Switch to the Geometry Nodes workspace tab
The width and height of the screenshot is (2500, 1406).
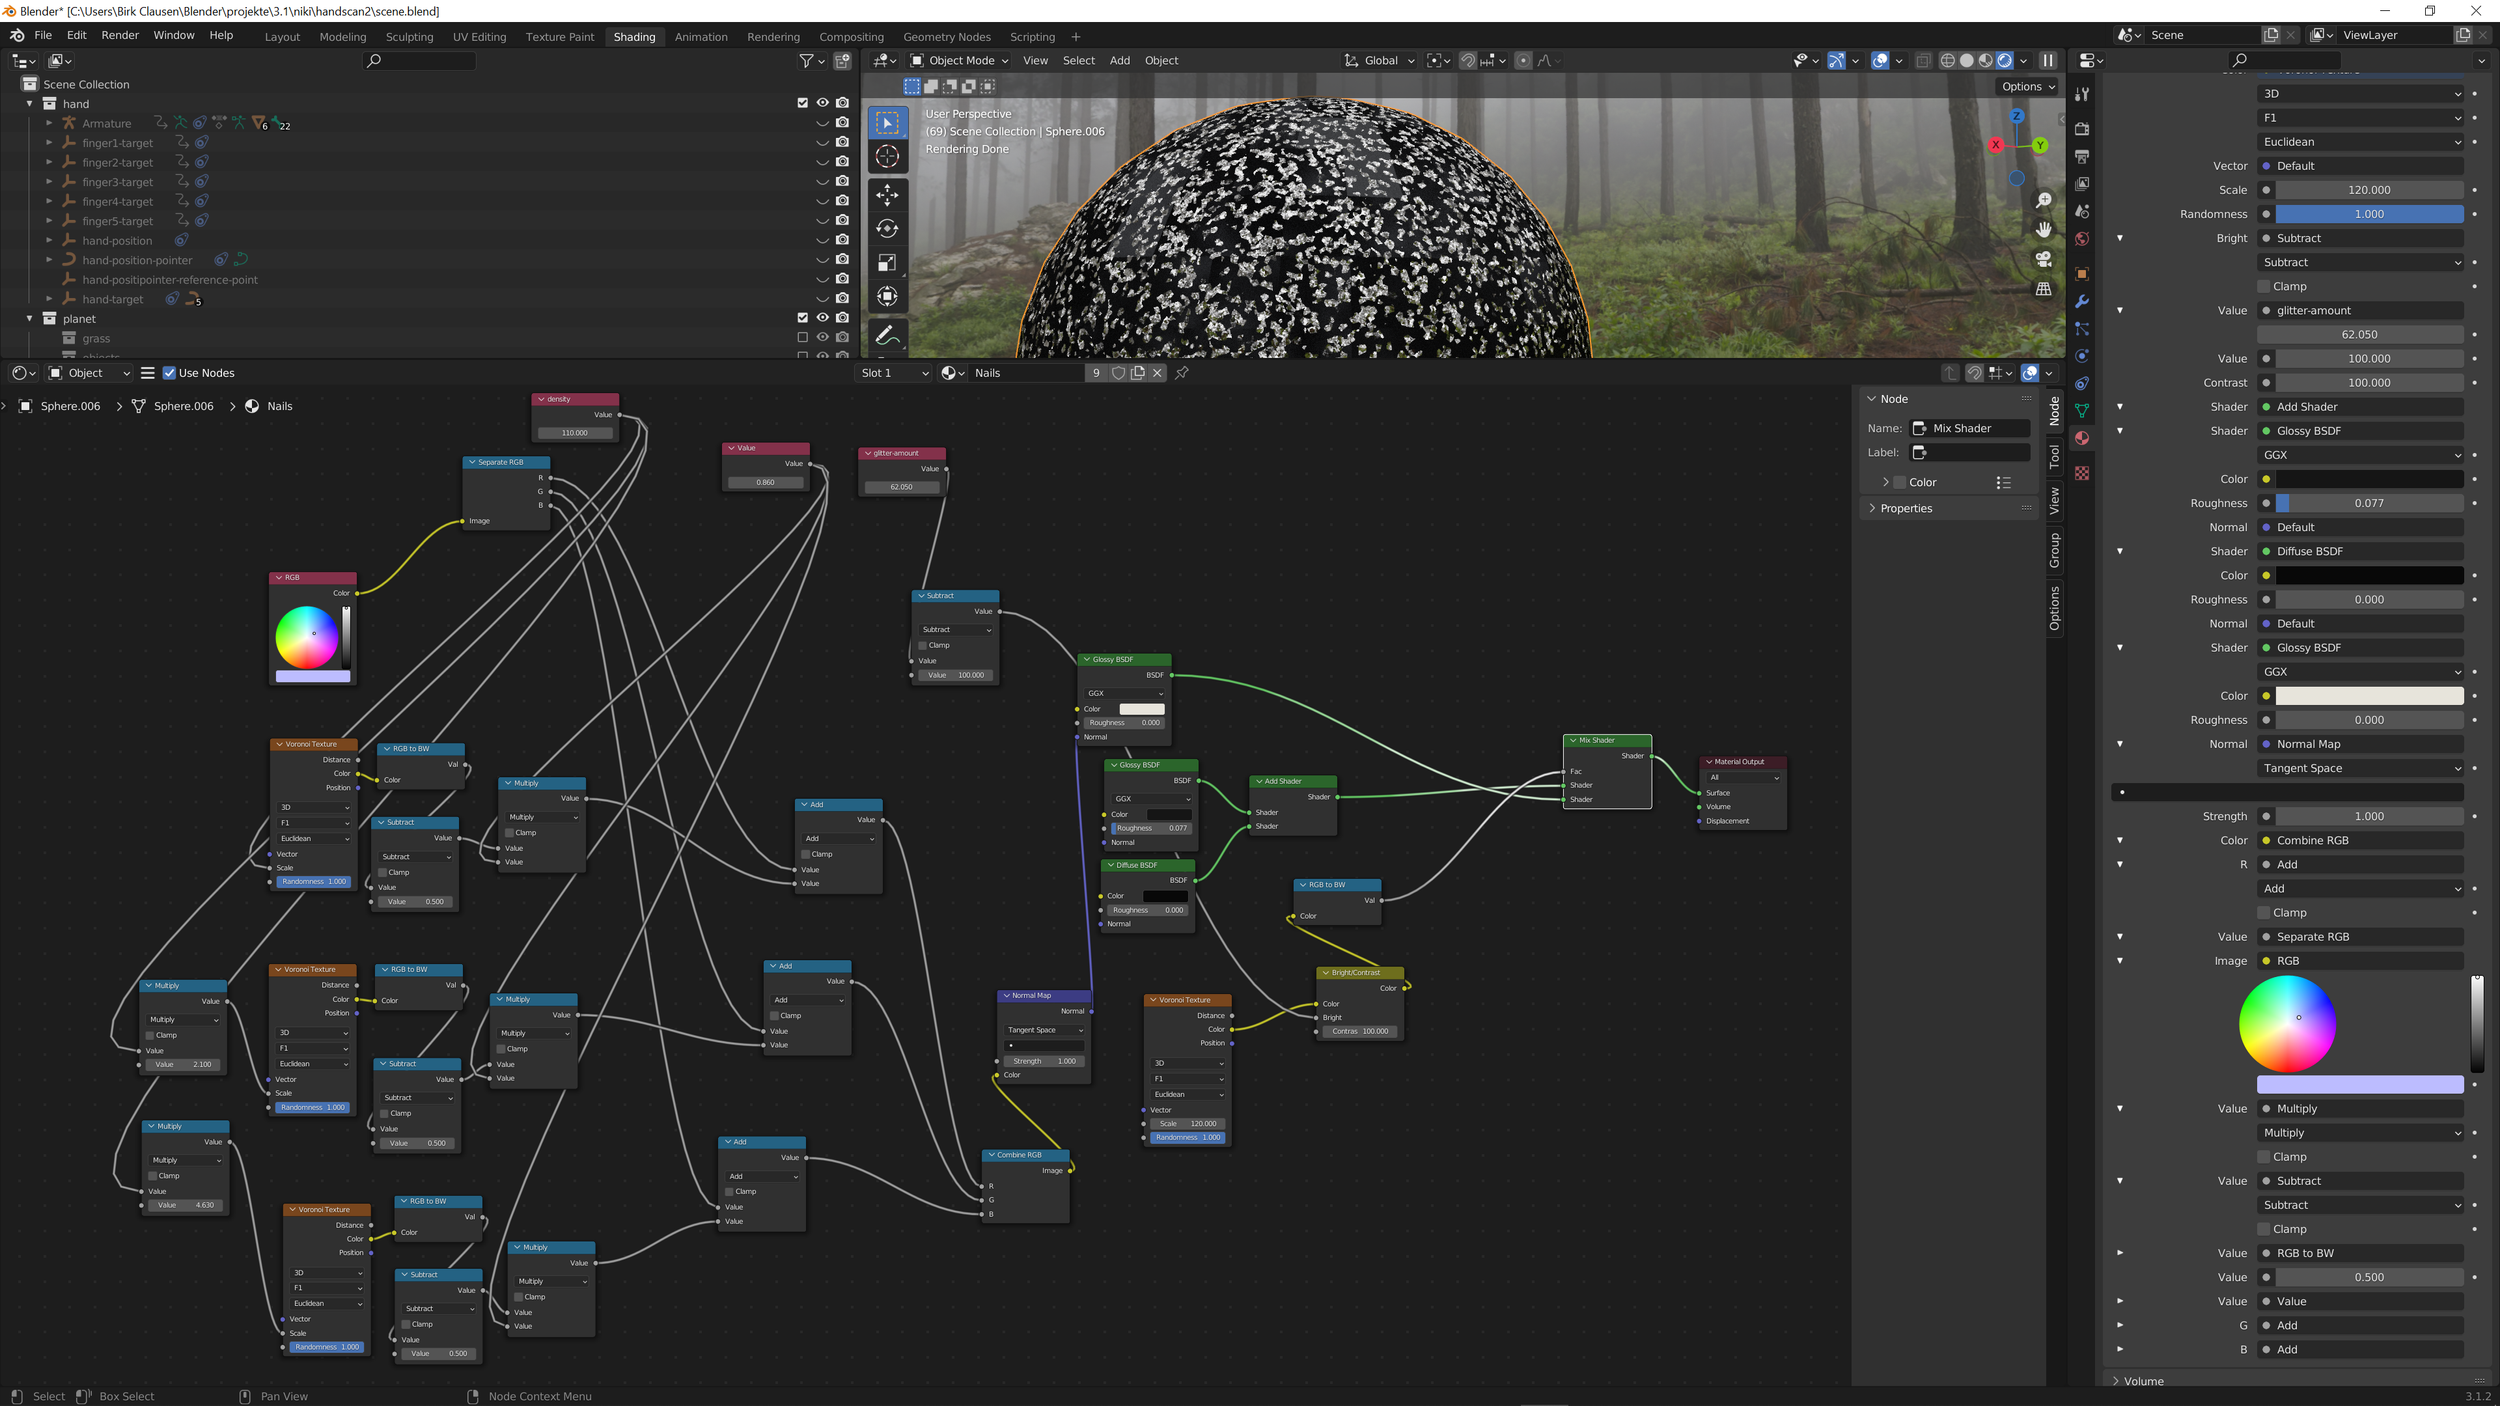pos(946,37)
